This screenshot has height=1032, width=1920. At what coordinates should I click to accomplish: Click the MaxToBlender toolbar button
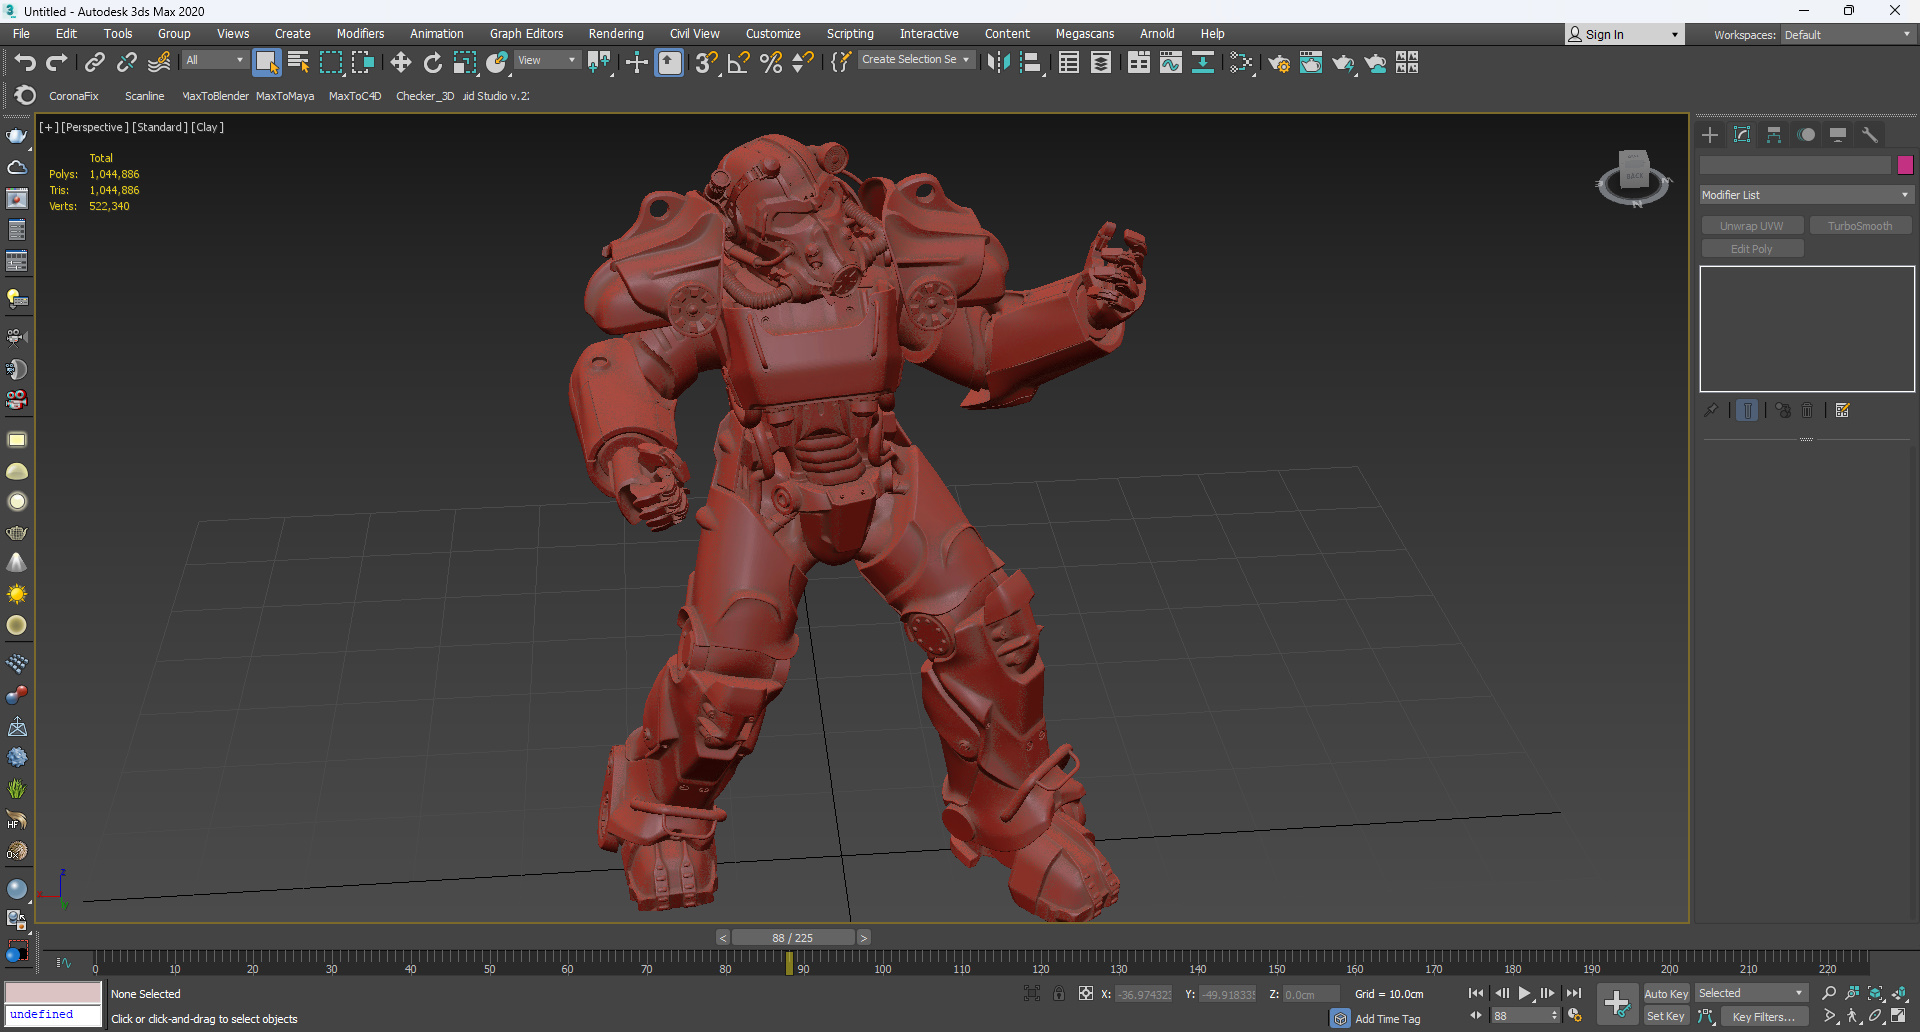215,96
